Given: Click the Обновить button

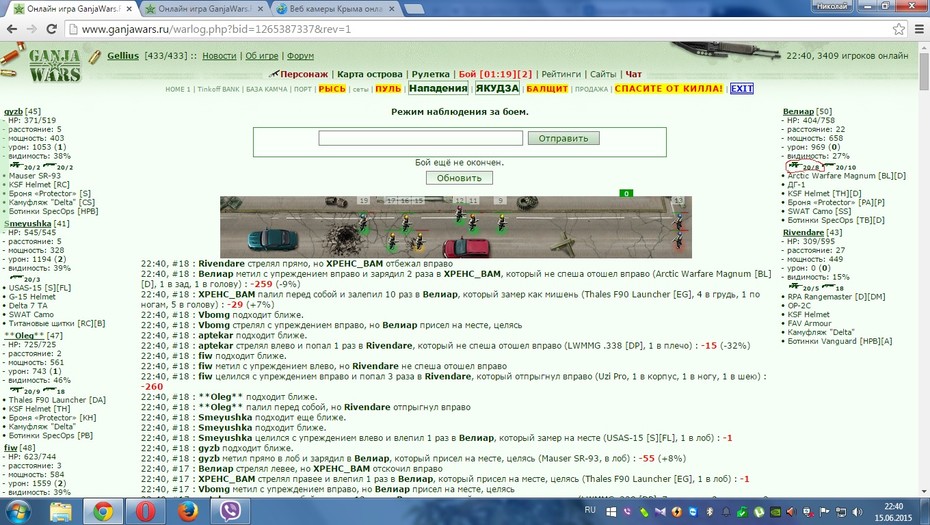Looking at the screenshot, I should 459,178.
